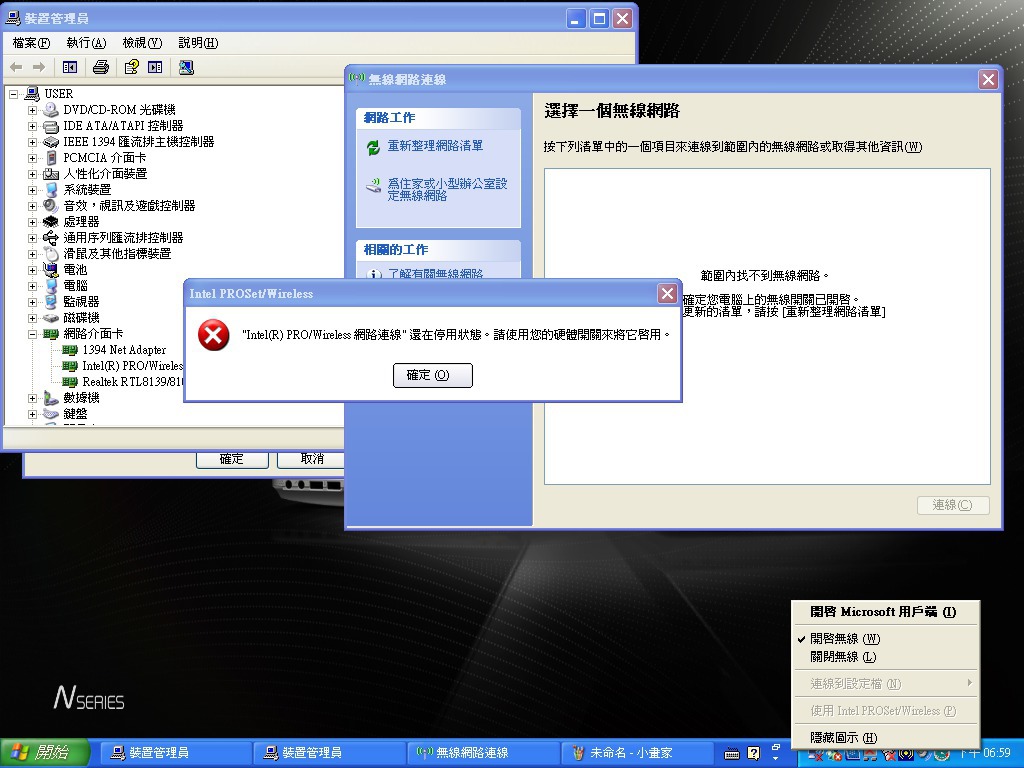Click the Realtek RTL8139 adapter icon
The width and height of the screenshot is (1024, 768).
point(70,382)
